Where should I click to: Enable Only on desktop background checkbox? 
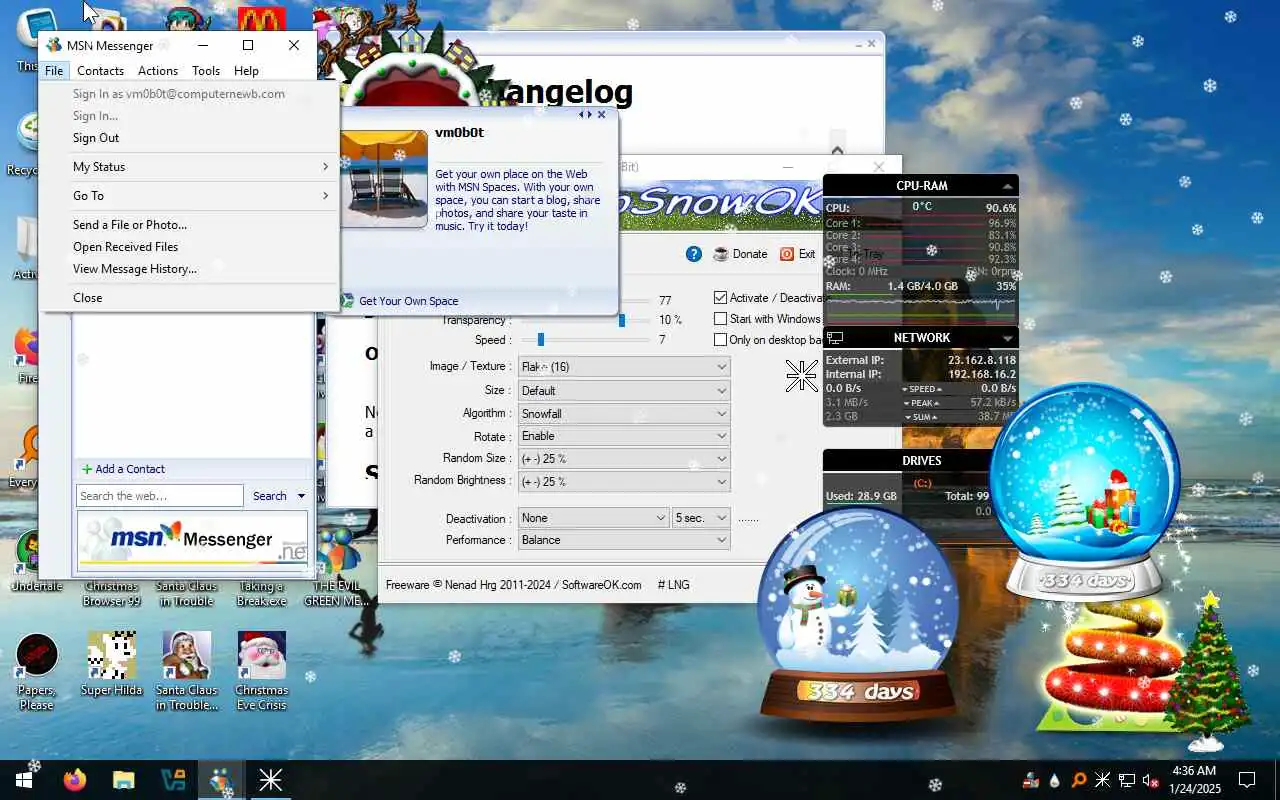click(721, 340)
